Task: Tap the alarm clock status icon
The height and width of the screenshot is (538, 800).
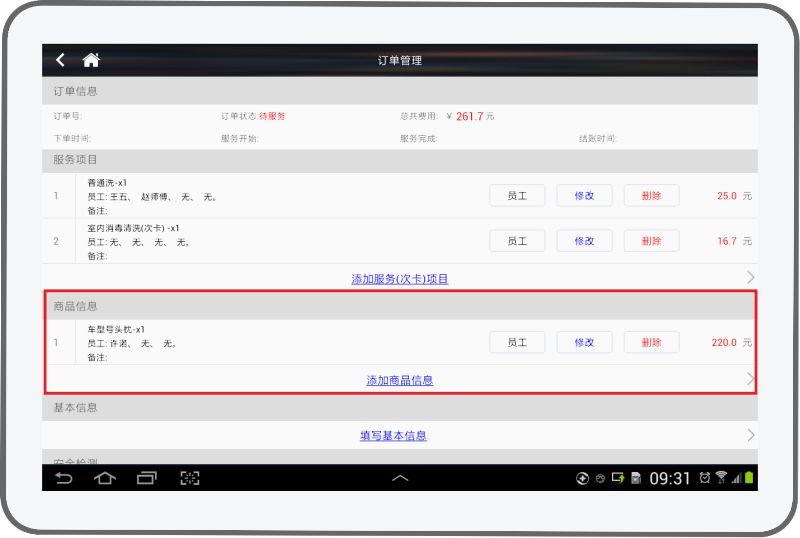Action: coord(704,478)
